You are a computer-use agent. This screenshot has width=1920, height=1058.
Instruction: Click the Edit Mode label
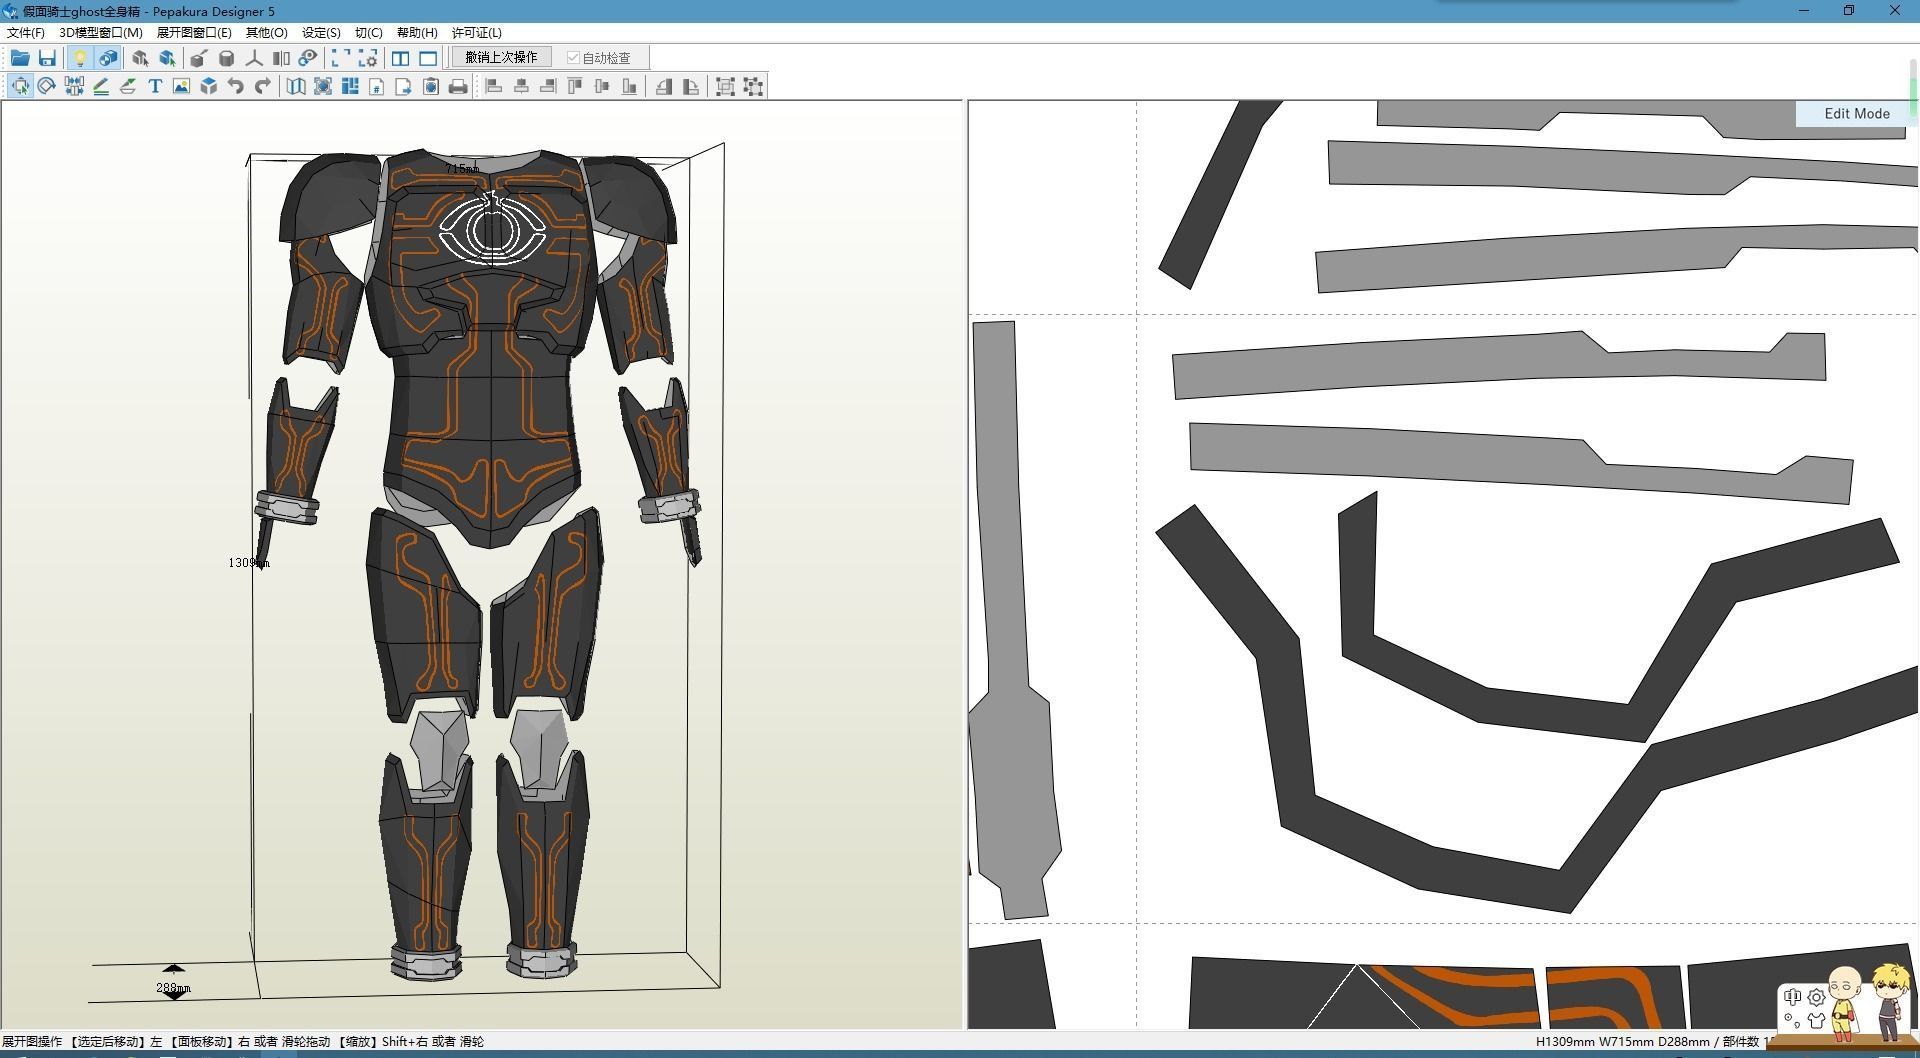click(1856, 114)
